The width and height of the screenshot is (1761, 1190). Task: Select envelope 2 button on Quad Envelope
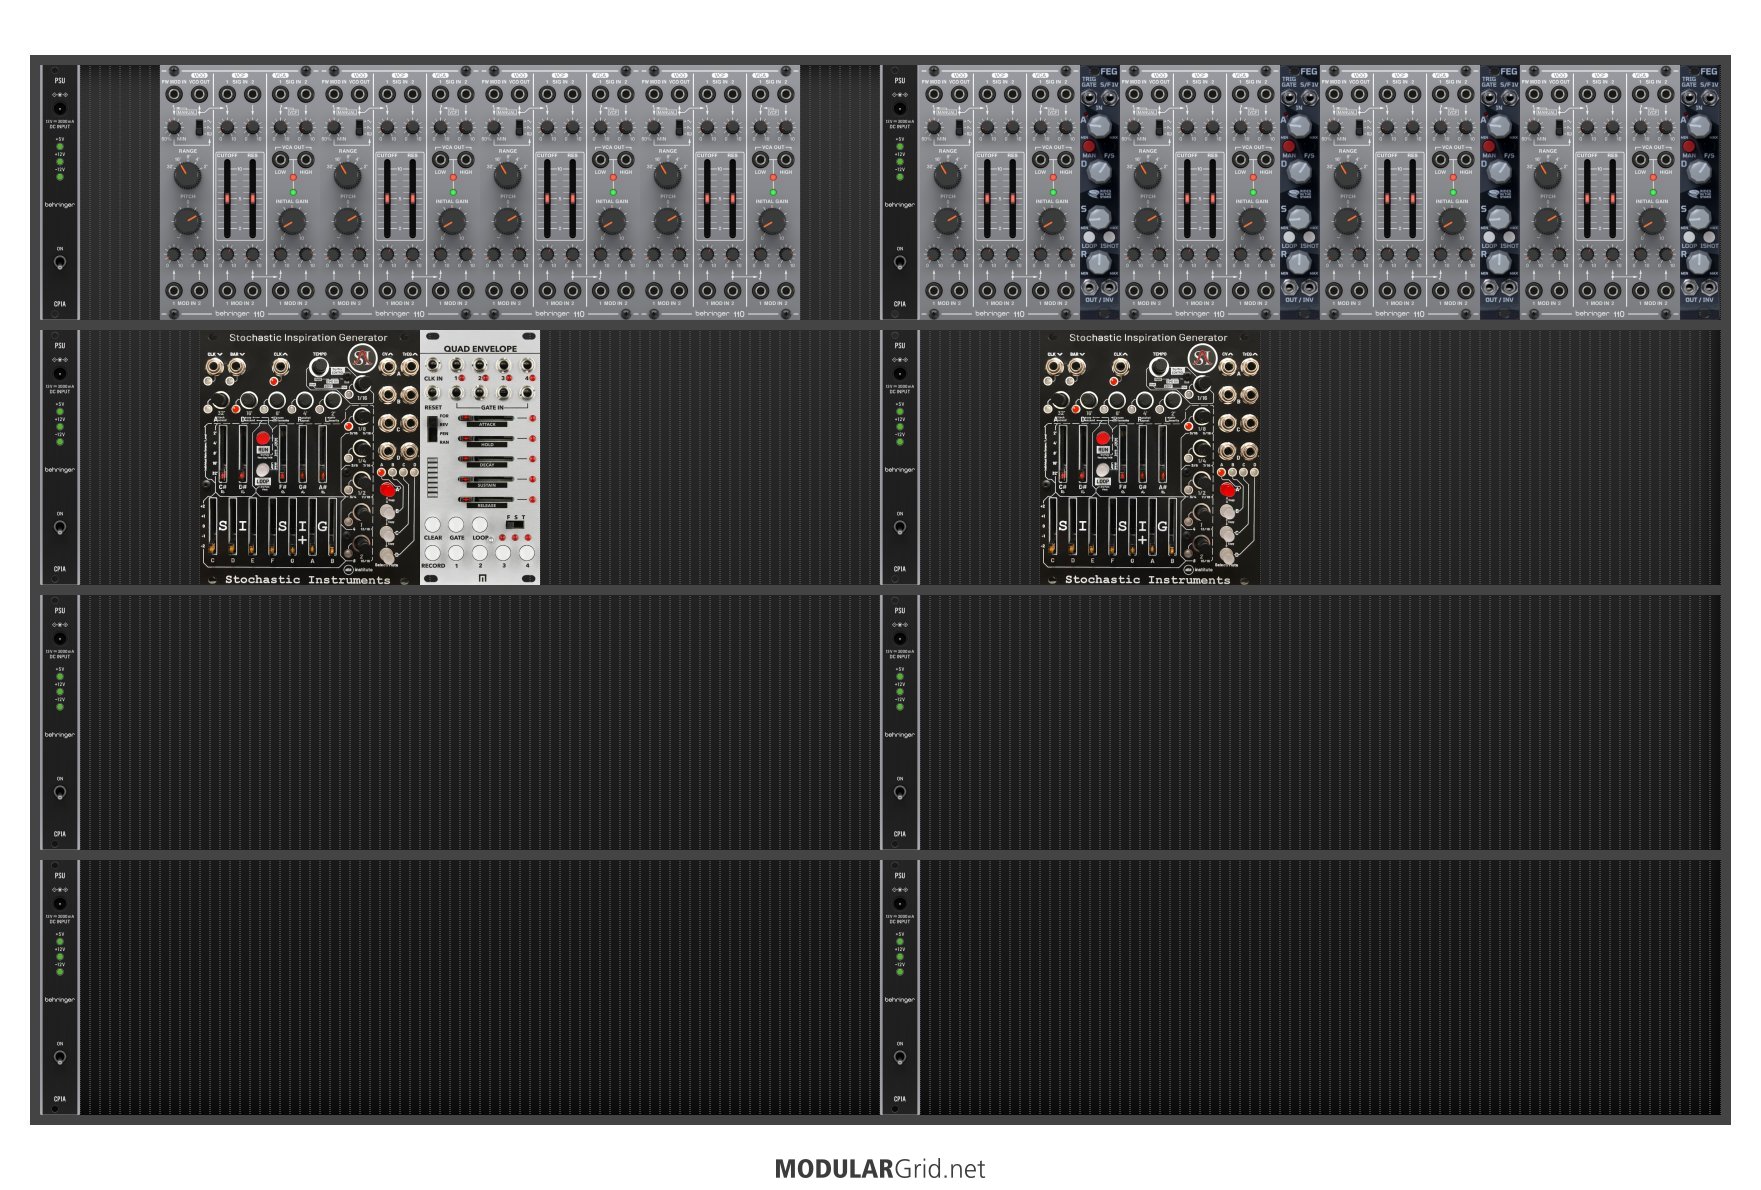(480, 552)
